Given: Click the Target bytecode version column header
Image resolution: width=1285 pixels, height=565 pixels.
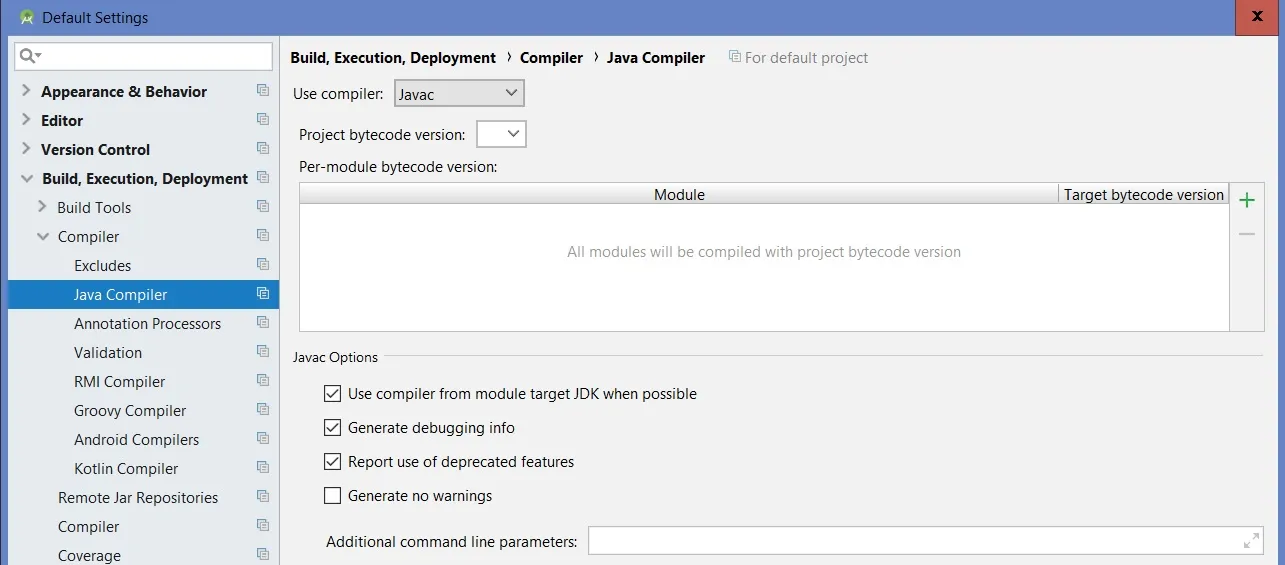Looking at the screenshot, I should pos(1143,195).
